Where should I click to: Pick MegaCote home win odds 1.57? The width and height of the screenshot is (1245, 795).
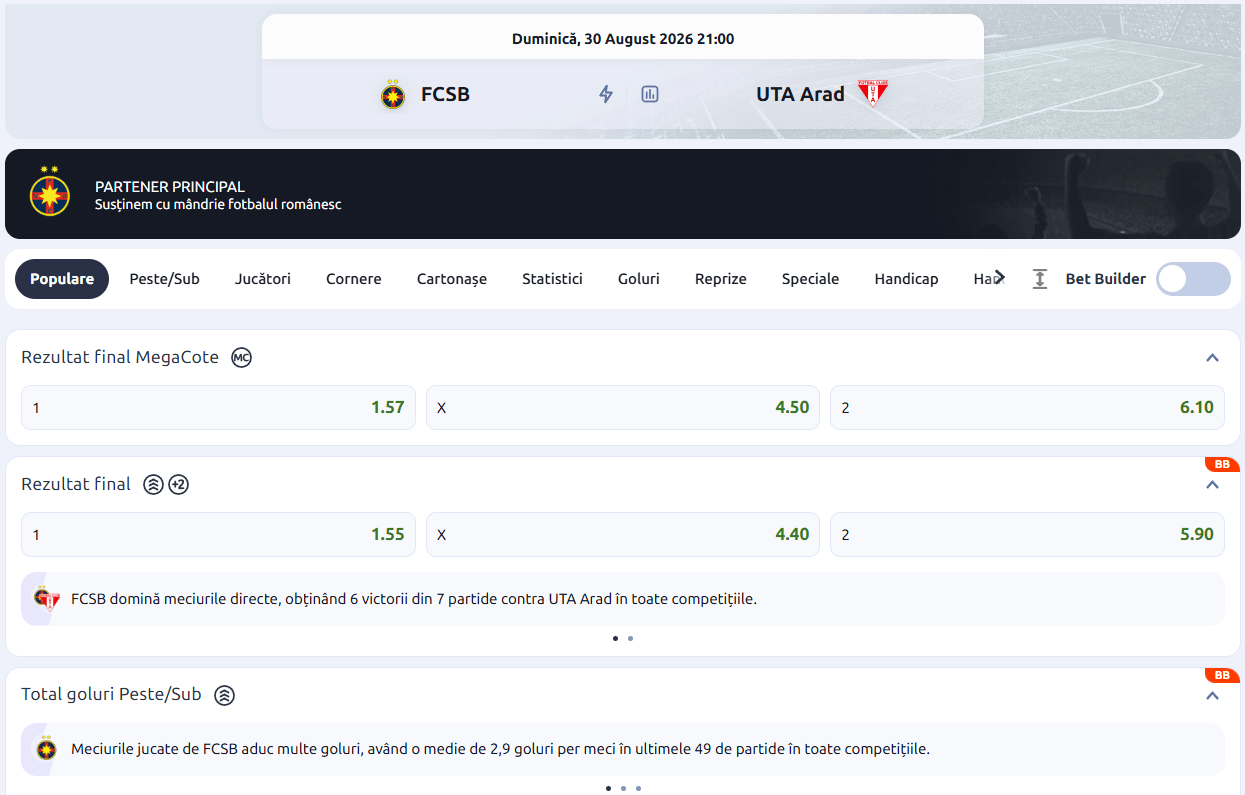coord(218,407)
